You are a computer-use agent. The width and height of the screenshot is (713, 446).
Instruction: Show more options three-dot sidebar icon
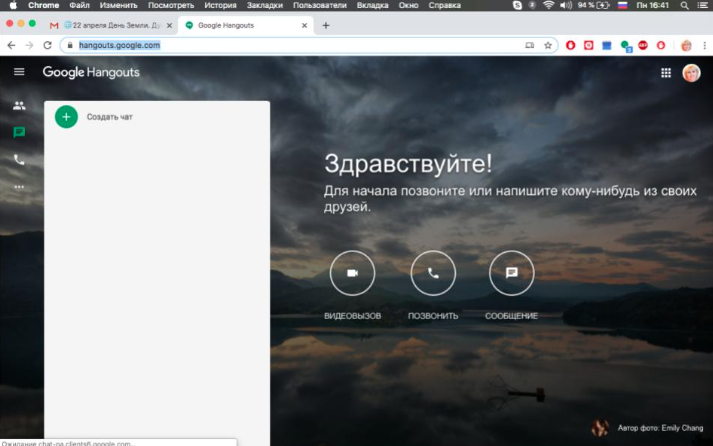(x=19, y=187)
